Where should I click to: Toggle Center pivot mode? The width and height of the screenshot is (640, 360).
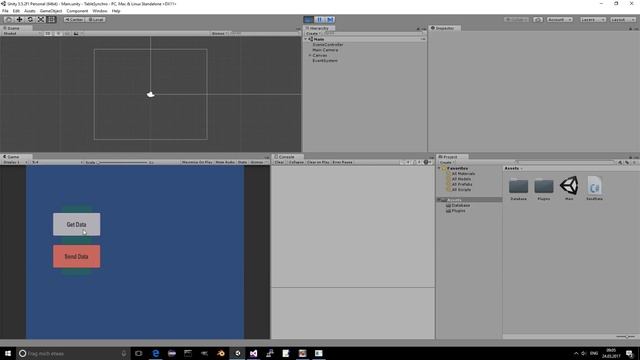pos(74,20)
